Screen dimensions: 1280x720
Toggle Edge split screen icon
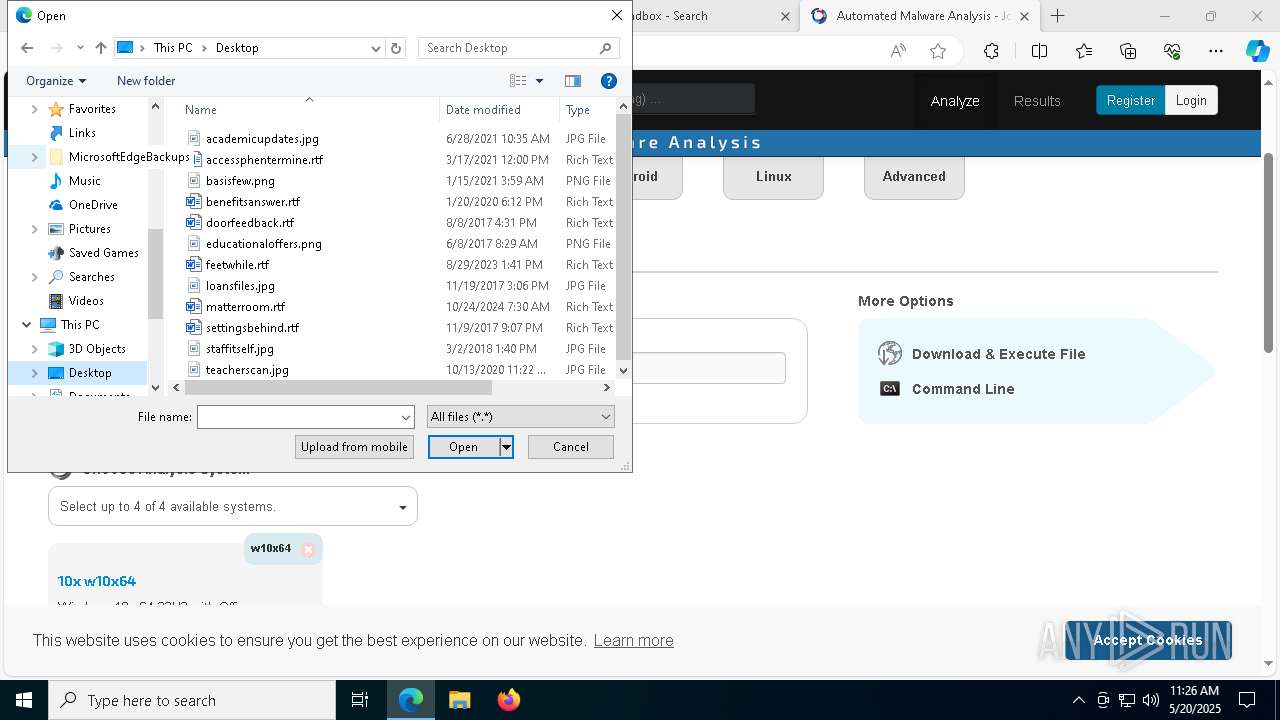[1039, 51]
